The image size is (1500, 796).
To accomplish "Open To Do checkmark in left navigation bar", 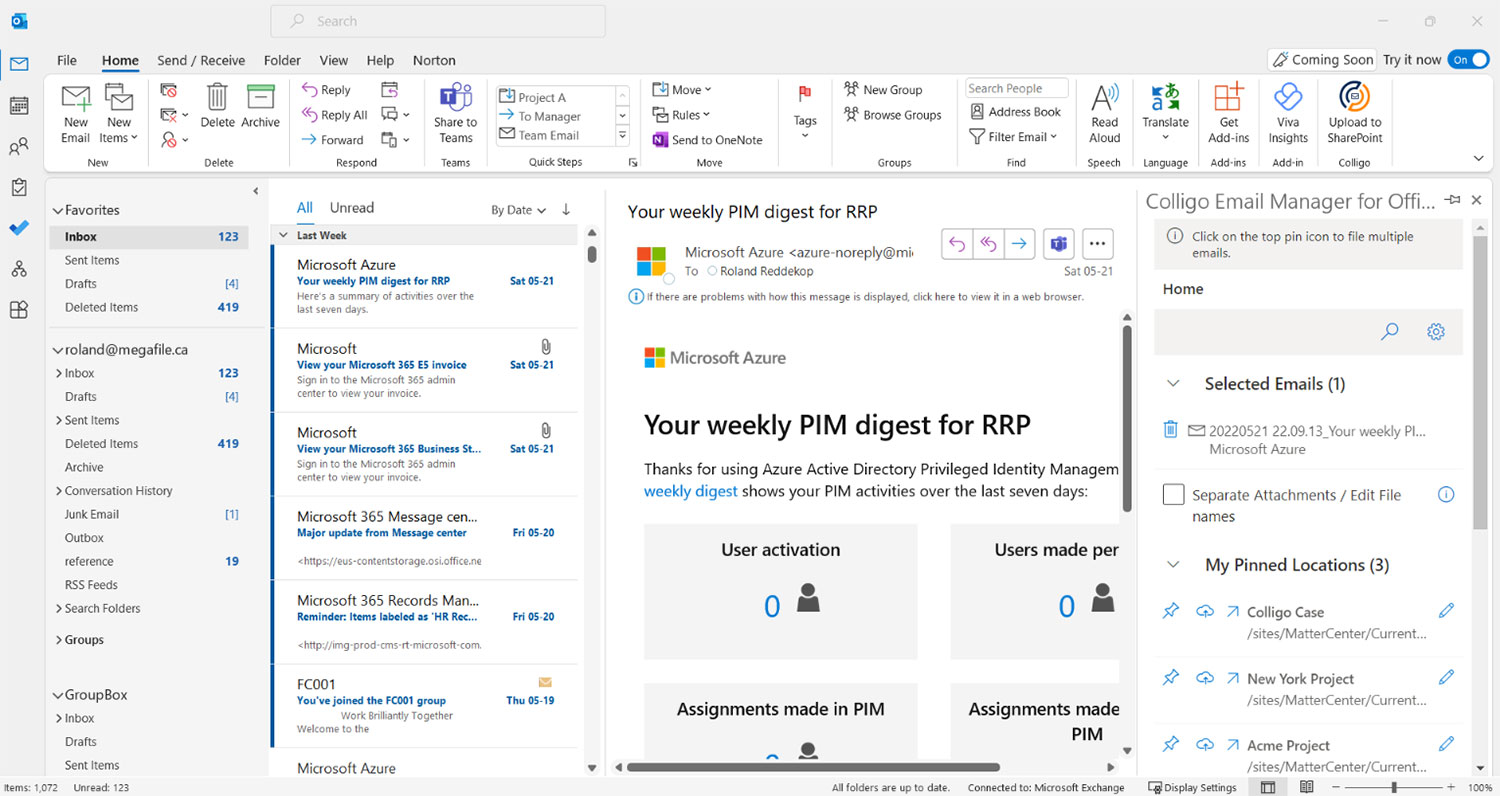I will 19,228.
